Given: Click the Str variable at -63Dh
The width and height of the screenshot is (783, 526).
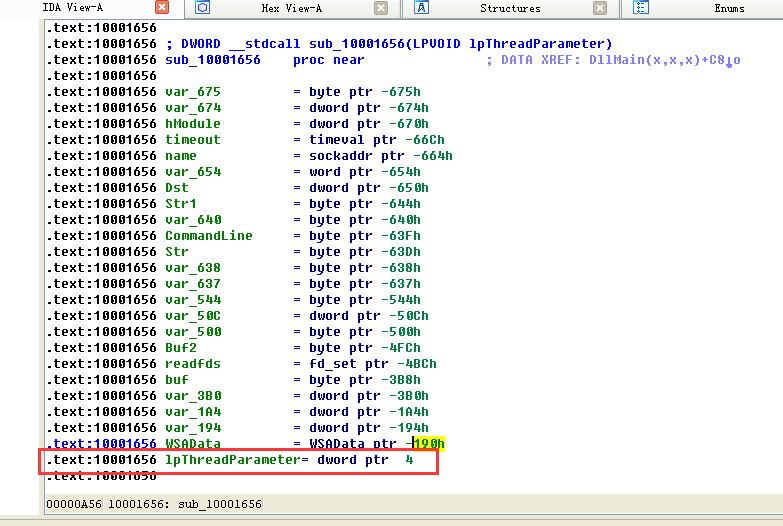Looking at the screenshot, I should click(177, 252).
